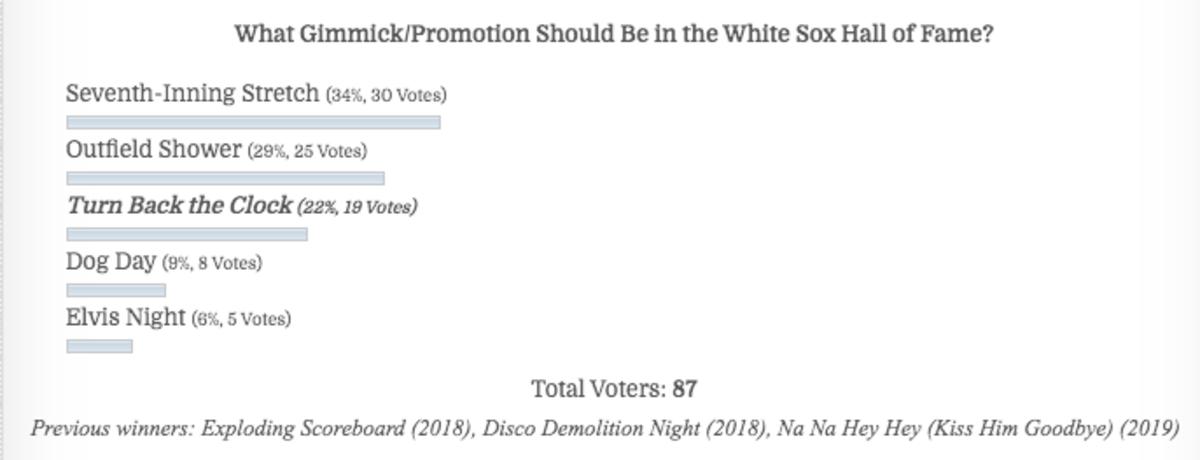
Task: Click the poll question title text
Action: (614, 34)
